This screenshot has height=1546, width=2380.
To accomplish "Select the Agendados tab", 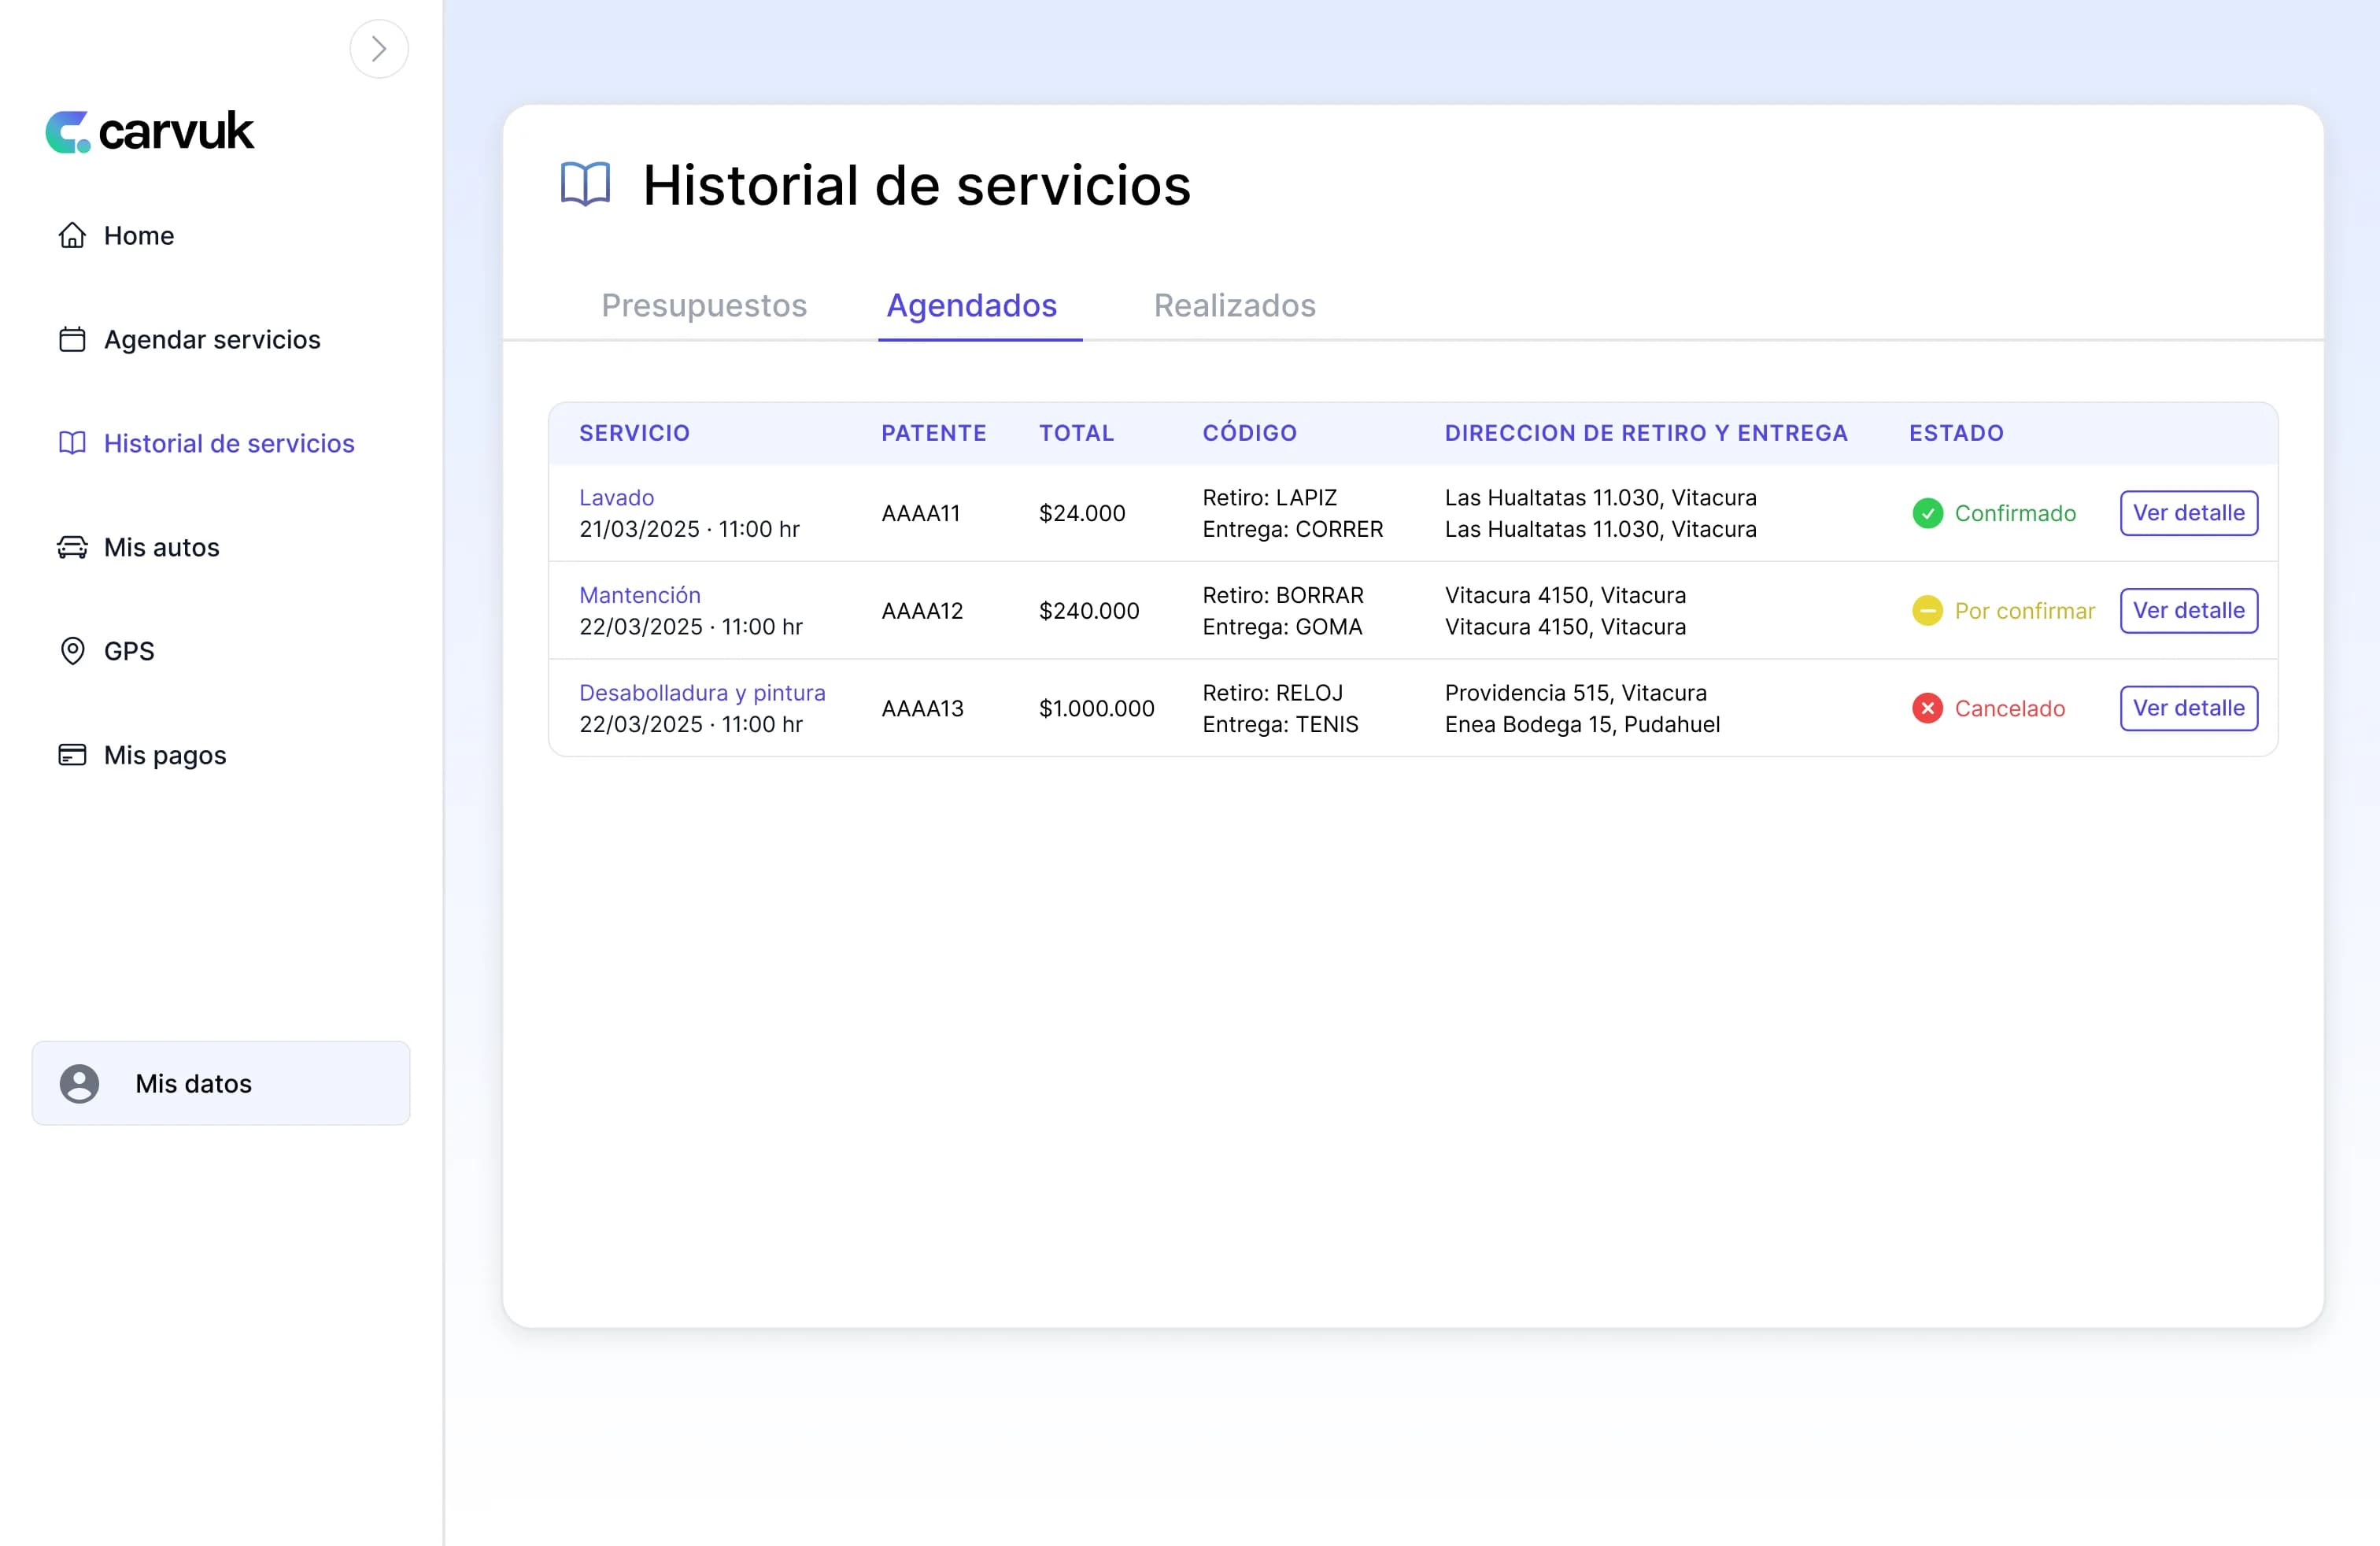I will [x=972, y=305].
